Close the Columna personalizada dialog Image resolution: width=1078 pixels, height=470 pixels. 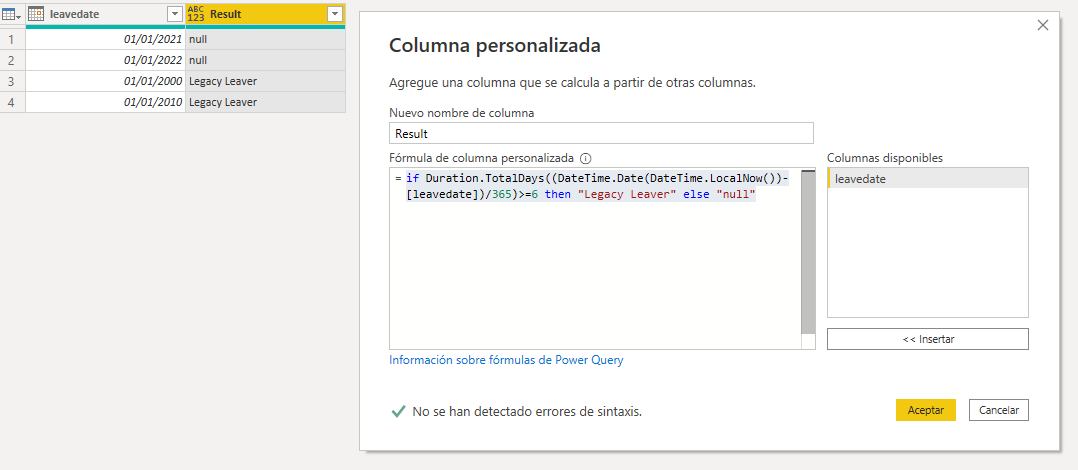1043,25
